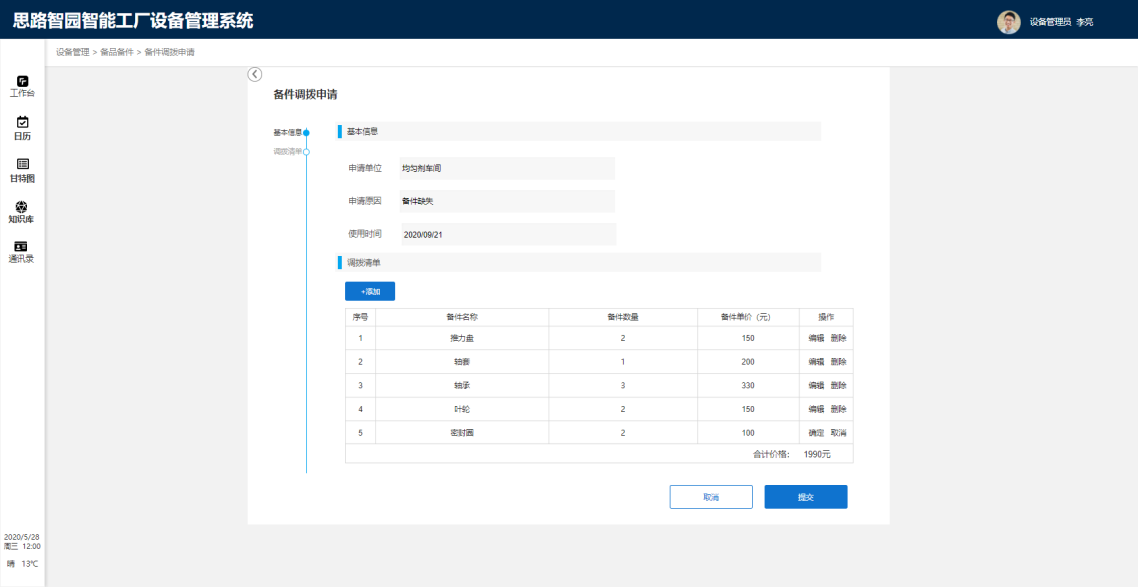
Task: Confirm the 密封圈 row with 确定
Action: [x=816, y=432]
